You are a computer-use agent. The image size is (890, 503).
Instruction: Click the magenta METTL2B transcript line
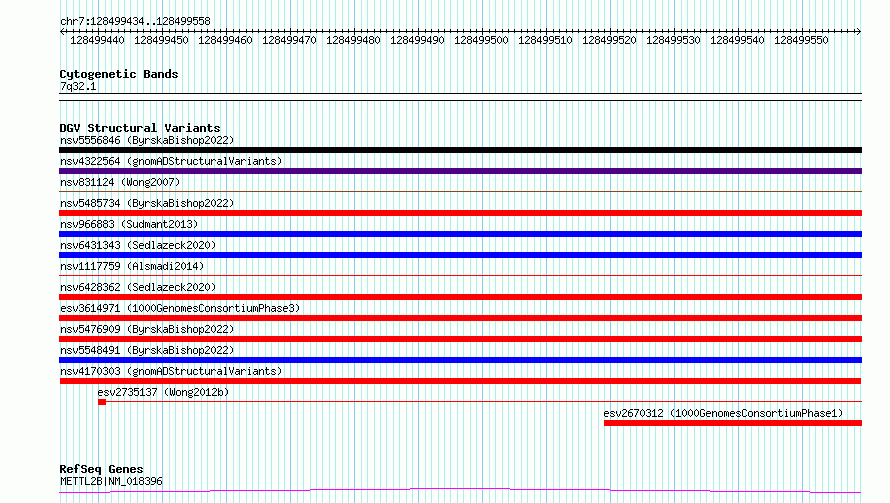point(460,491)
